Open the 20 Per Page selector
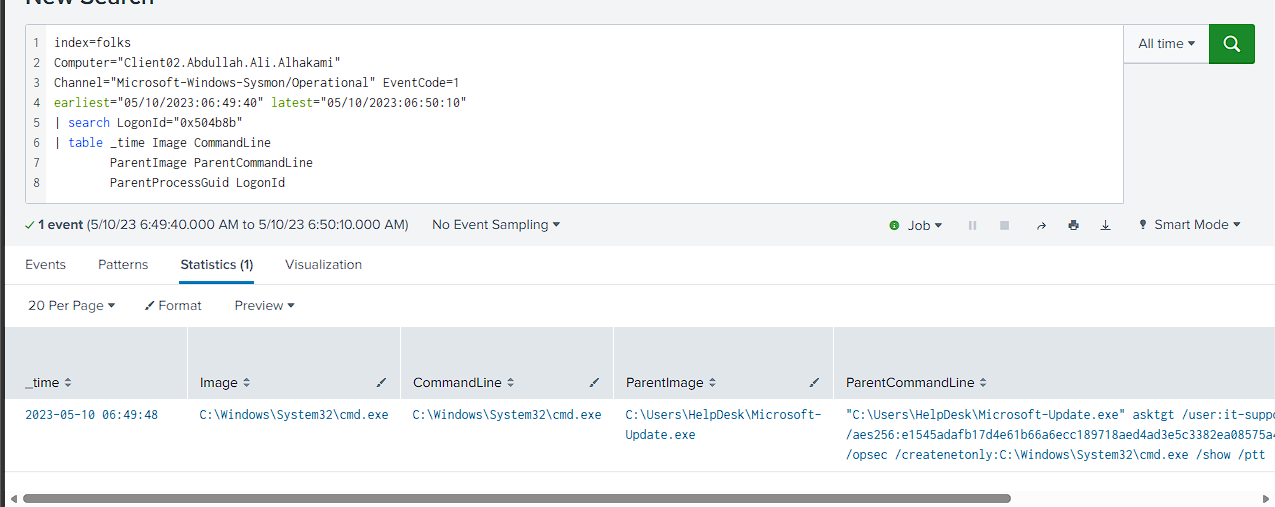 (72, 305)
